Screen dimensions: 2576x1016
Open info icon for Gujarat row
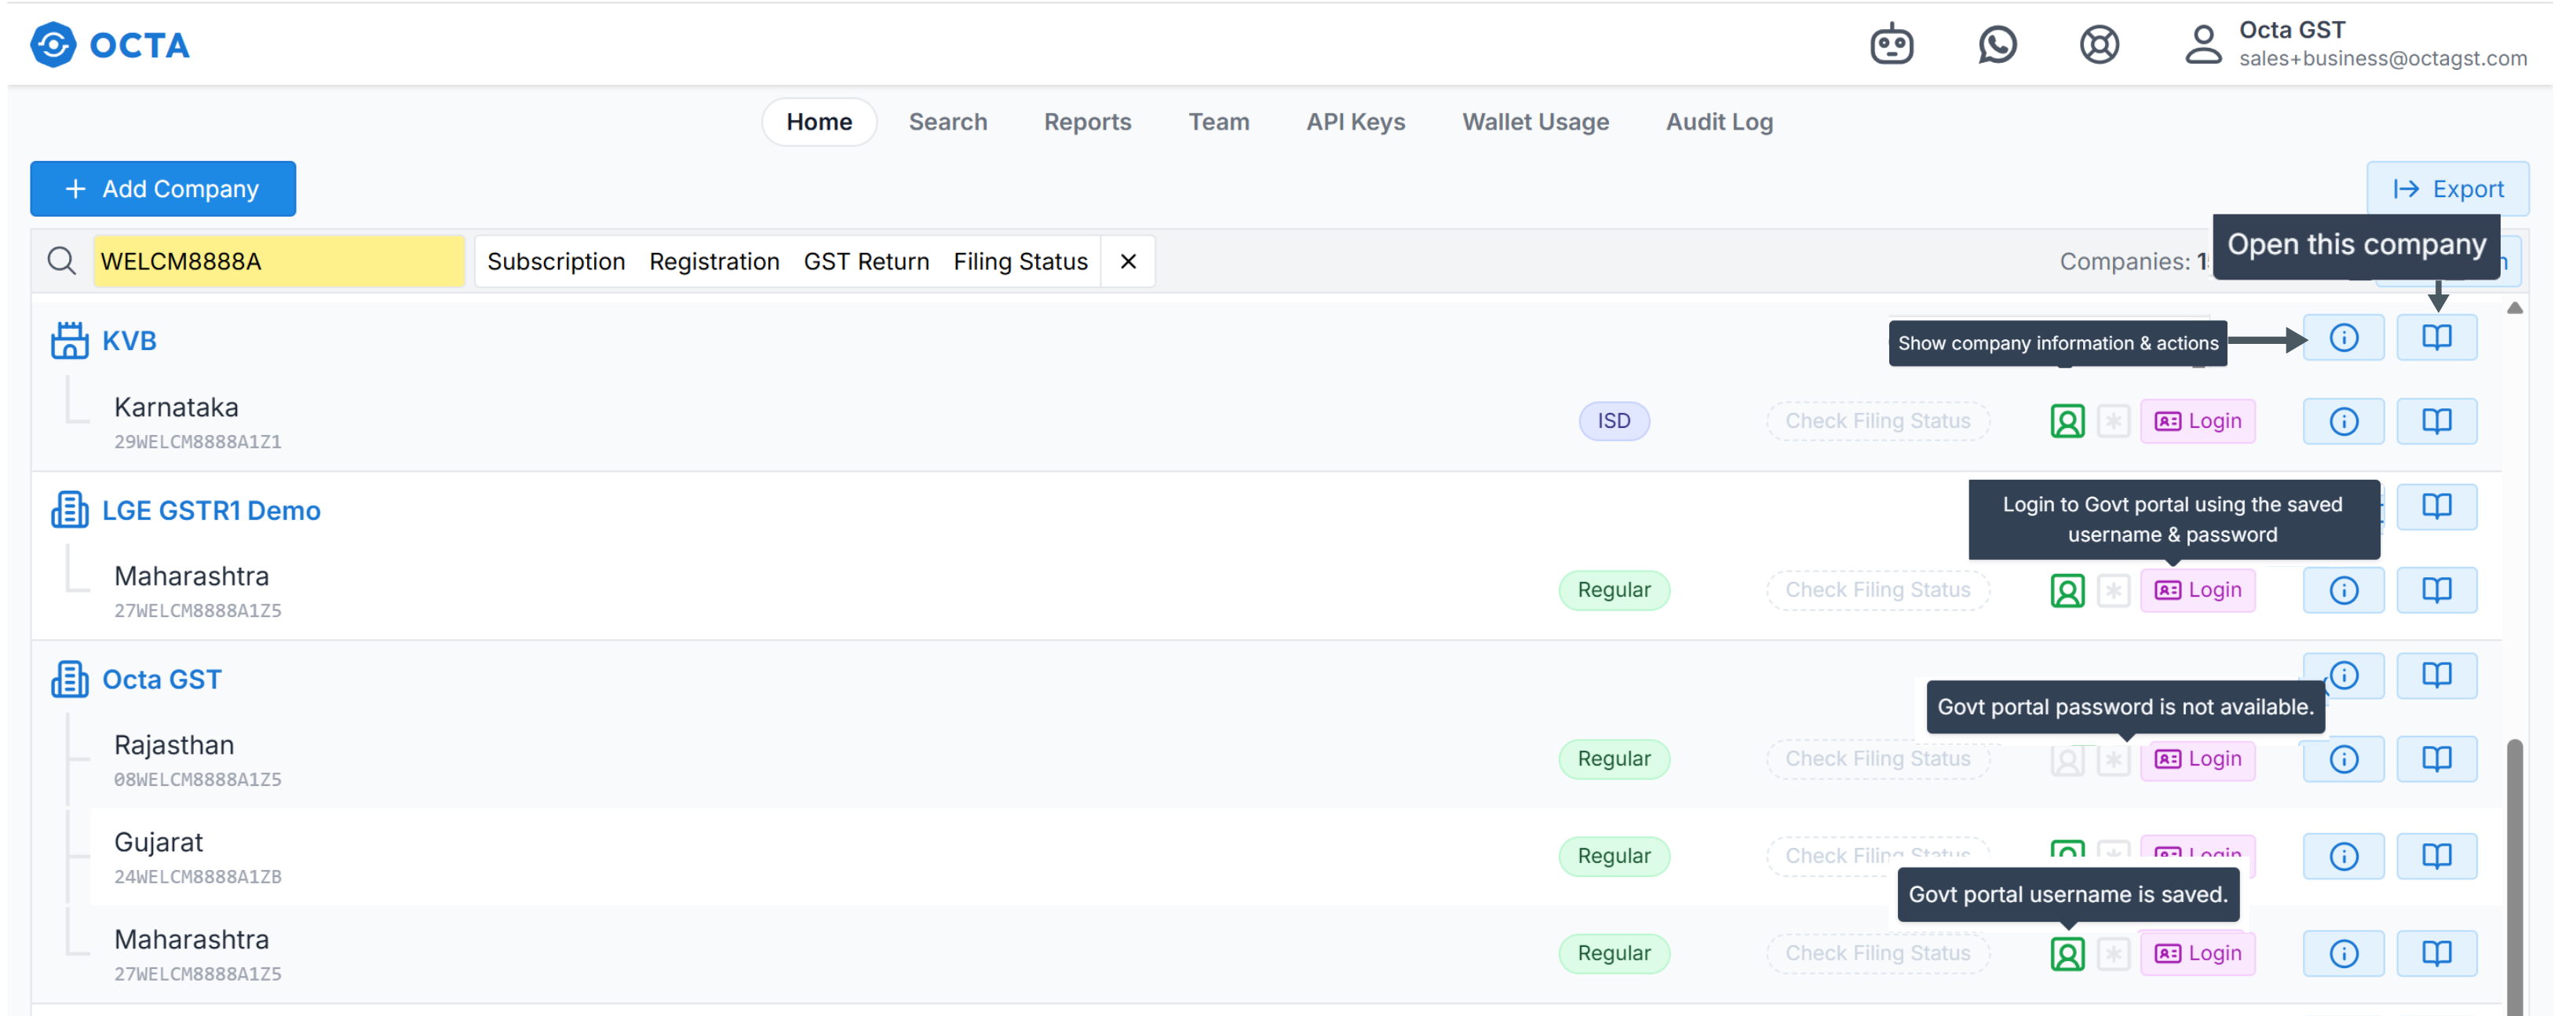2343,856
